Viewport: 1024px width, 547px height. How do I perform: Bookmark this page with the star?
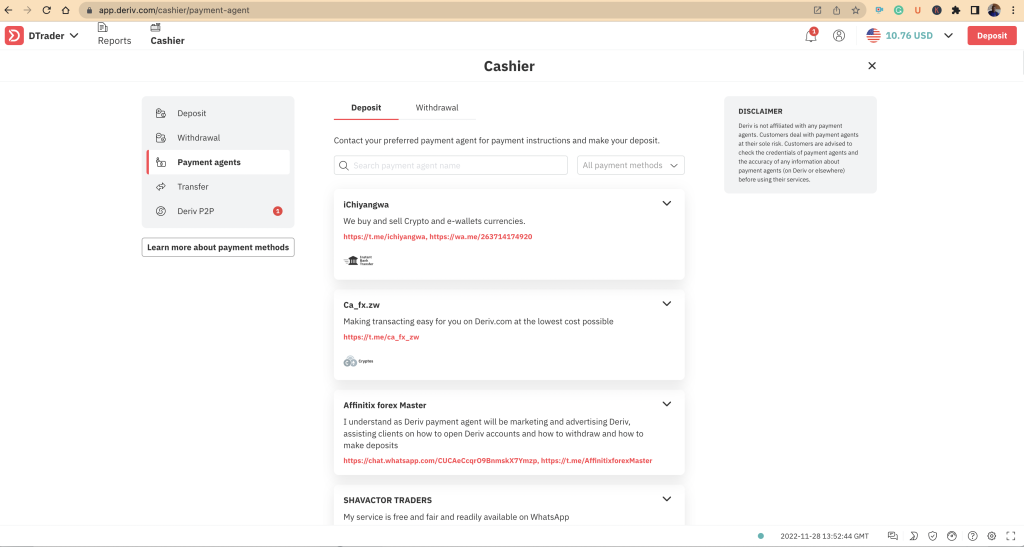(x=856, y=10)
